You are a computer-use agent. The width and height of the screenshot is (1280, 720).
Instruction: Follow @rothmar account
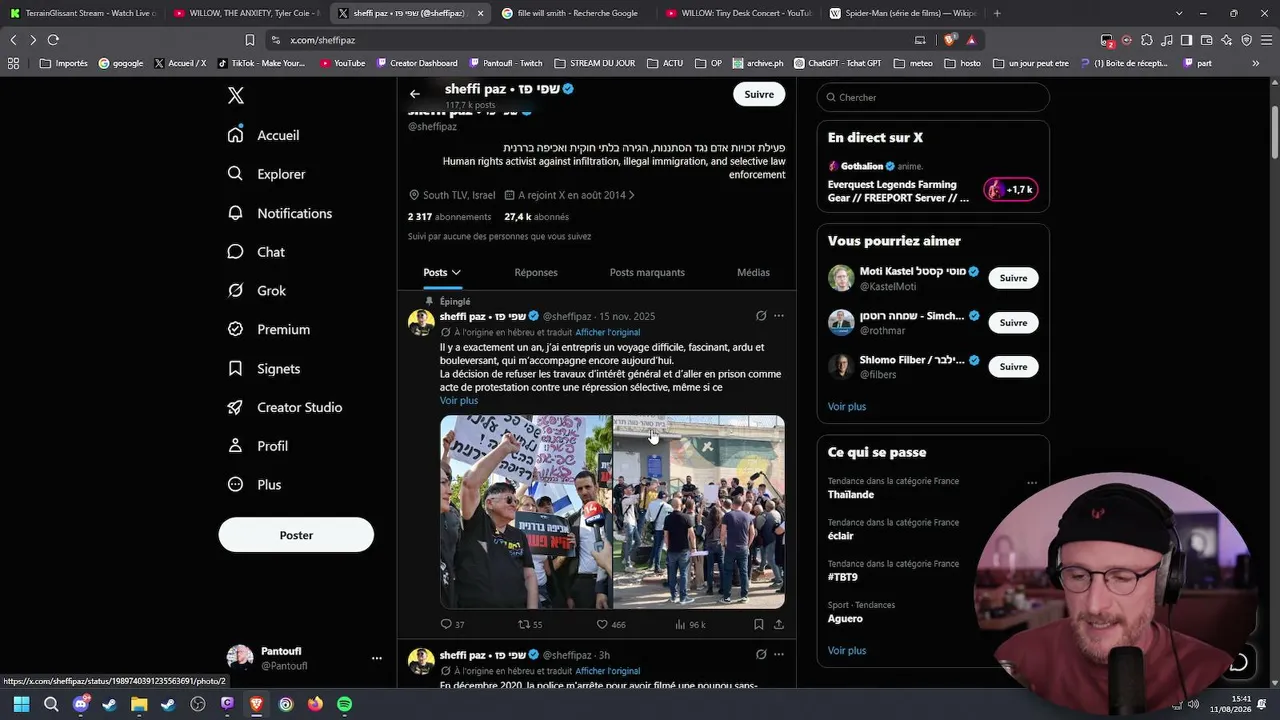(1013, 323)
